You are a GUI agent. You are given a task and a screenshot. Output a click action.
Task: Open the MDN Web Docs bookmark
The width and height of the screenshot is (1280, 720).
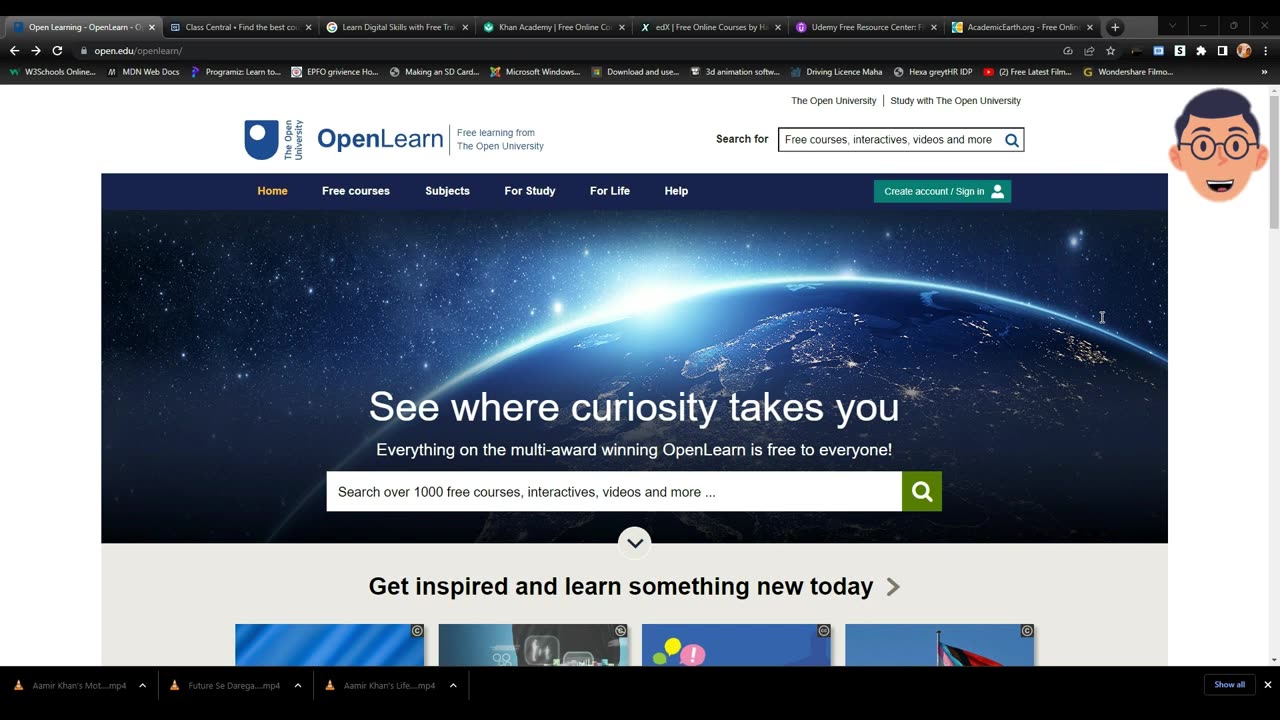click(143, 72)
